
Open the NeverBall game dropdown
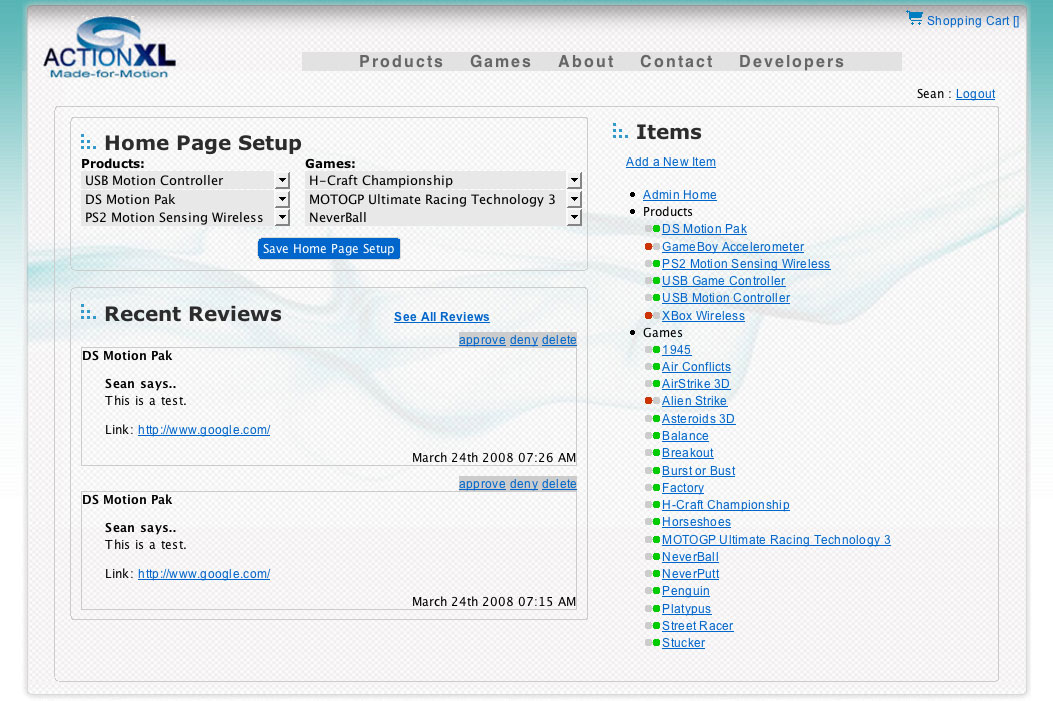pos(443,218)
